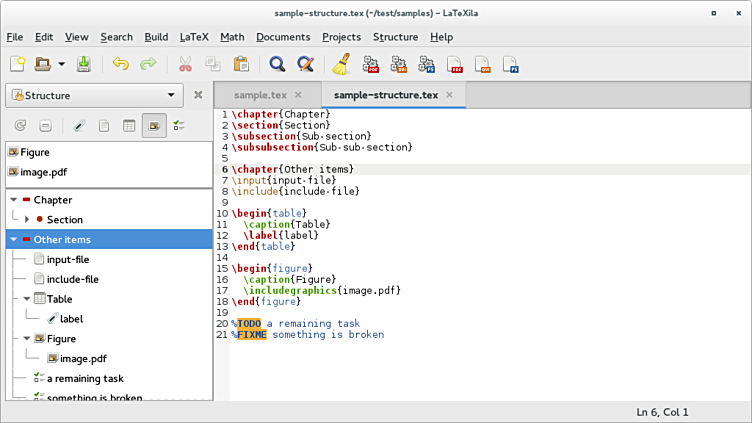The width and height of the screenshot is (752, 423).
Task: Click the Cut scissors icon
Action: coord(185,64)
